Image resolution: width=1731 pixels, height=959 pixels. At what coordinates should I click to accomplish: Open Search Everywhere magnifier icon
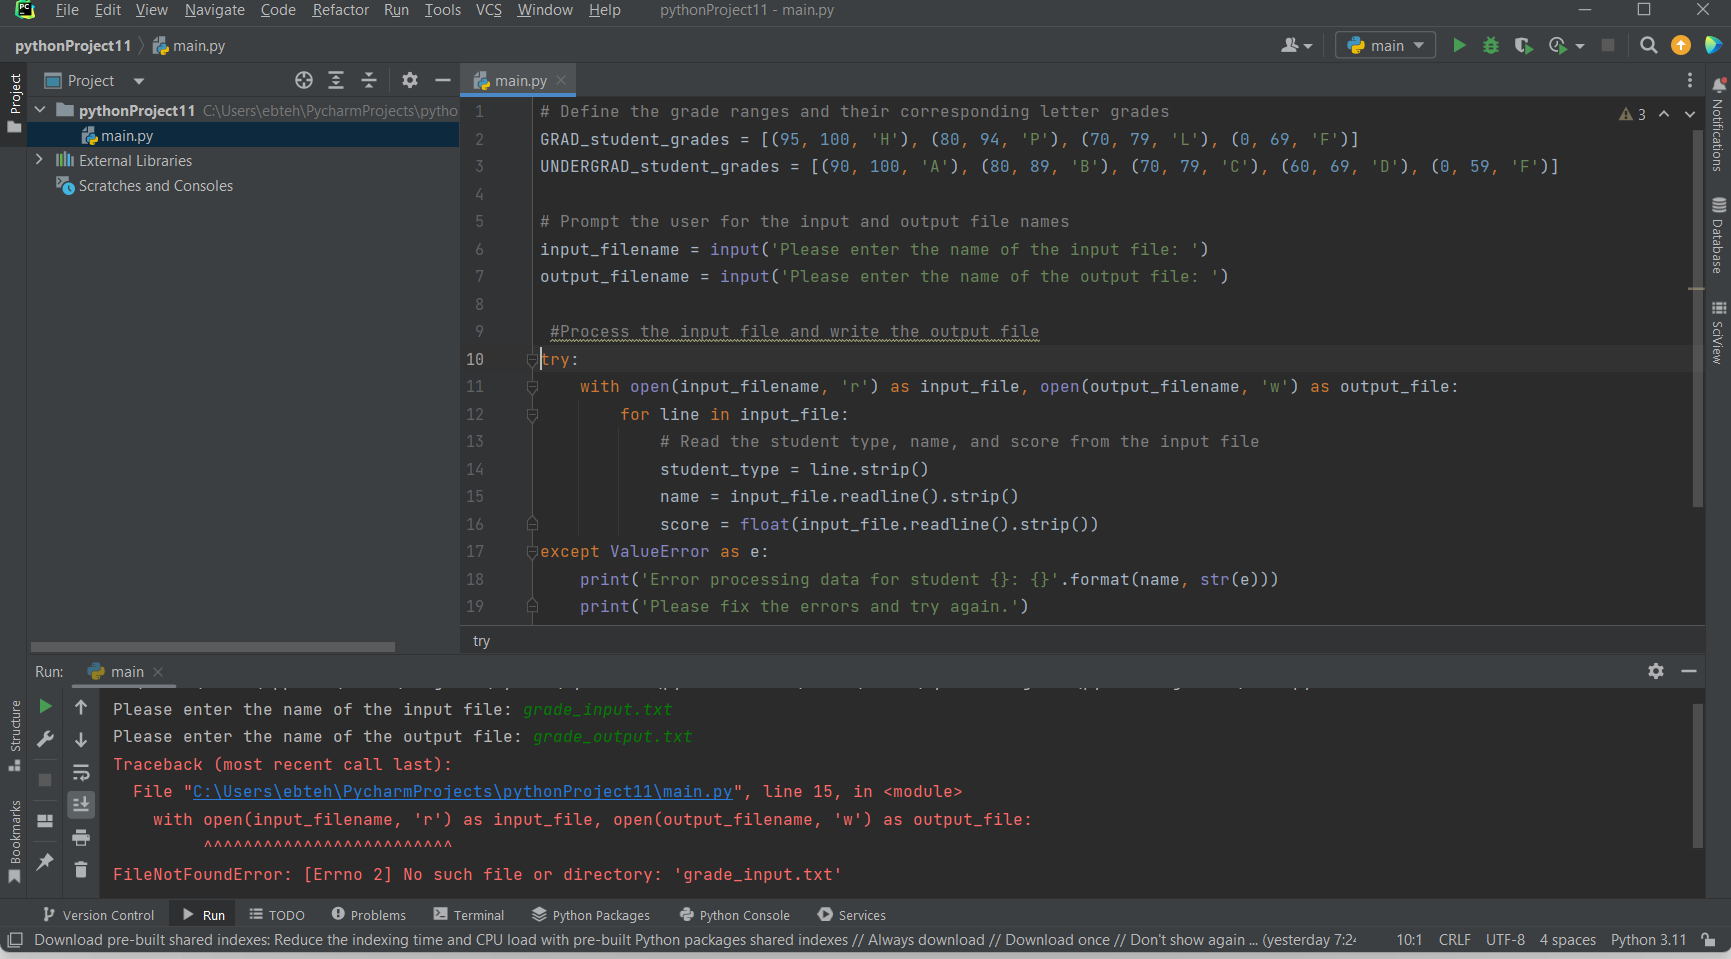(1649, 45)
